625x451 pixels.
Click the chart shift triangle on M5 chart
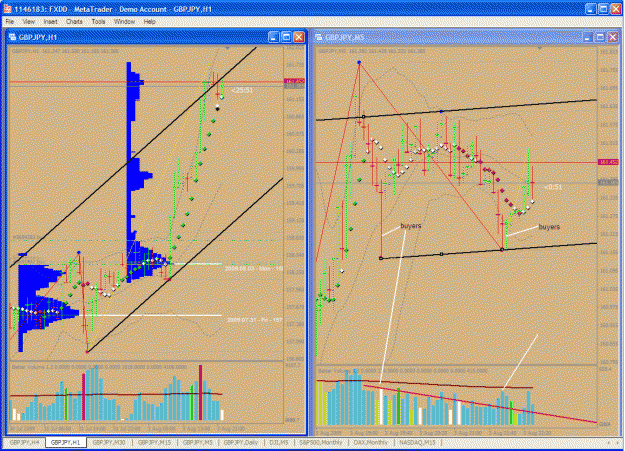(540, 48)
